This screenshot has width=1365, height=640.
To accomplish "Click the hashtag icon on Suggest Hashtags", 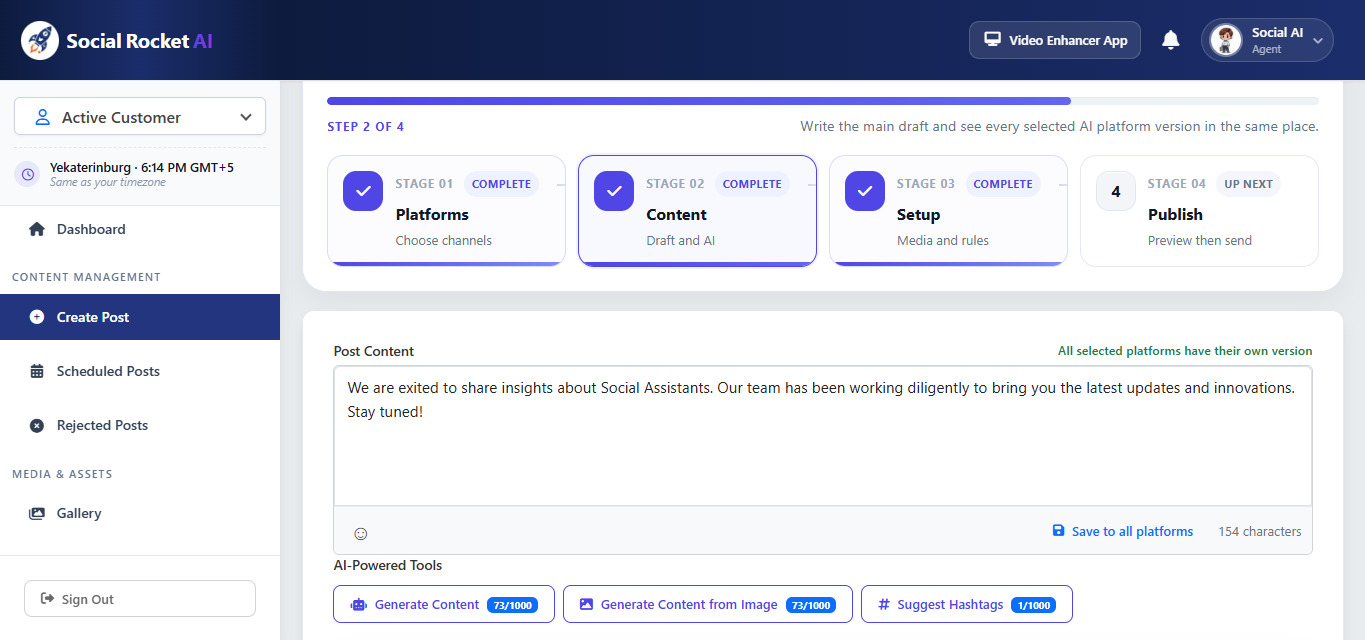I will click(884, 604).
